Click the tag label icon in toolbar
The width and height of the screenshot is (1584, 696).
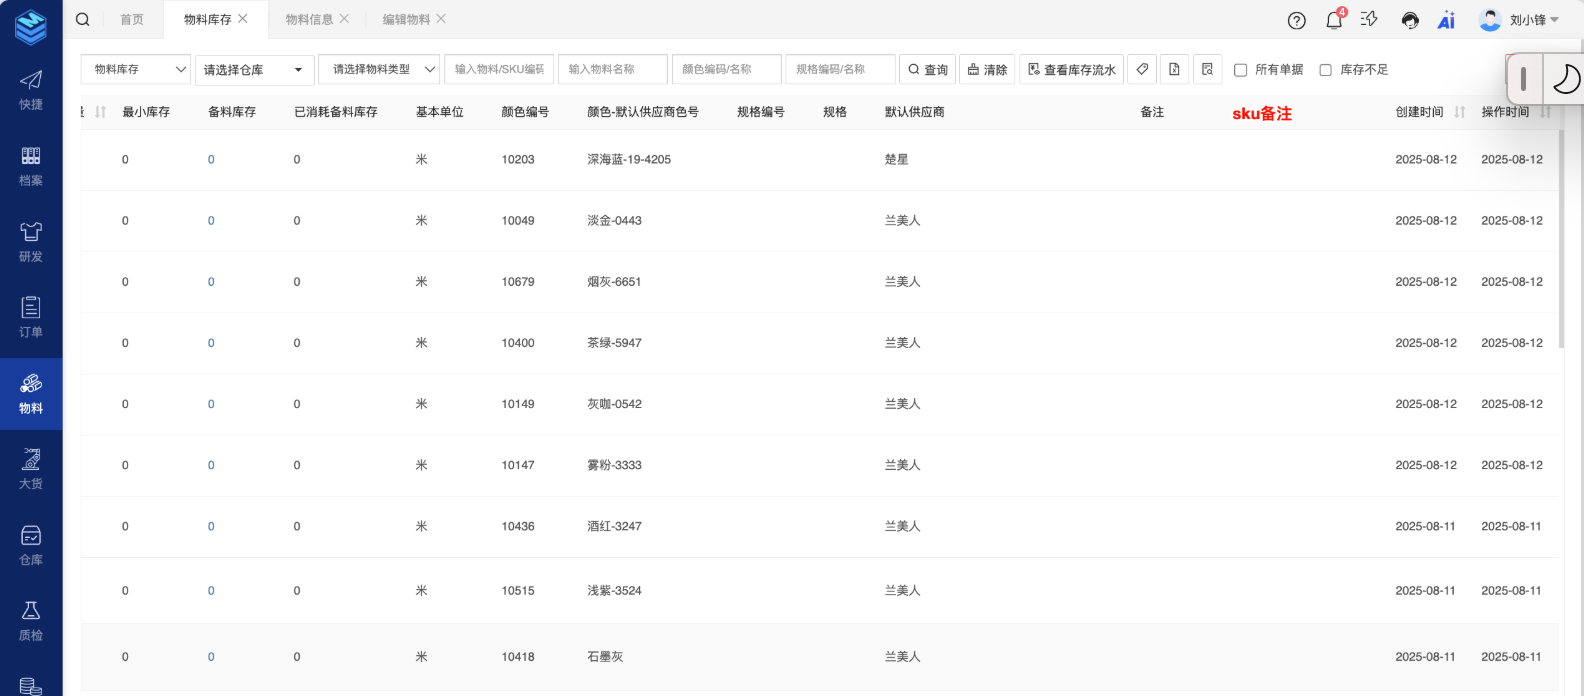click(x=1142, y=69)
